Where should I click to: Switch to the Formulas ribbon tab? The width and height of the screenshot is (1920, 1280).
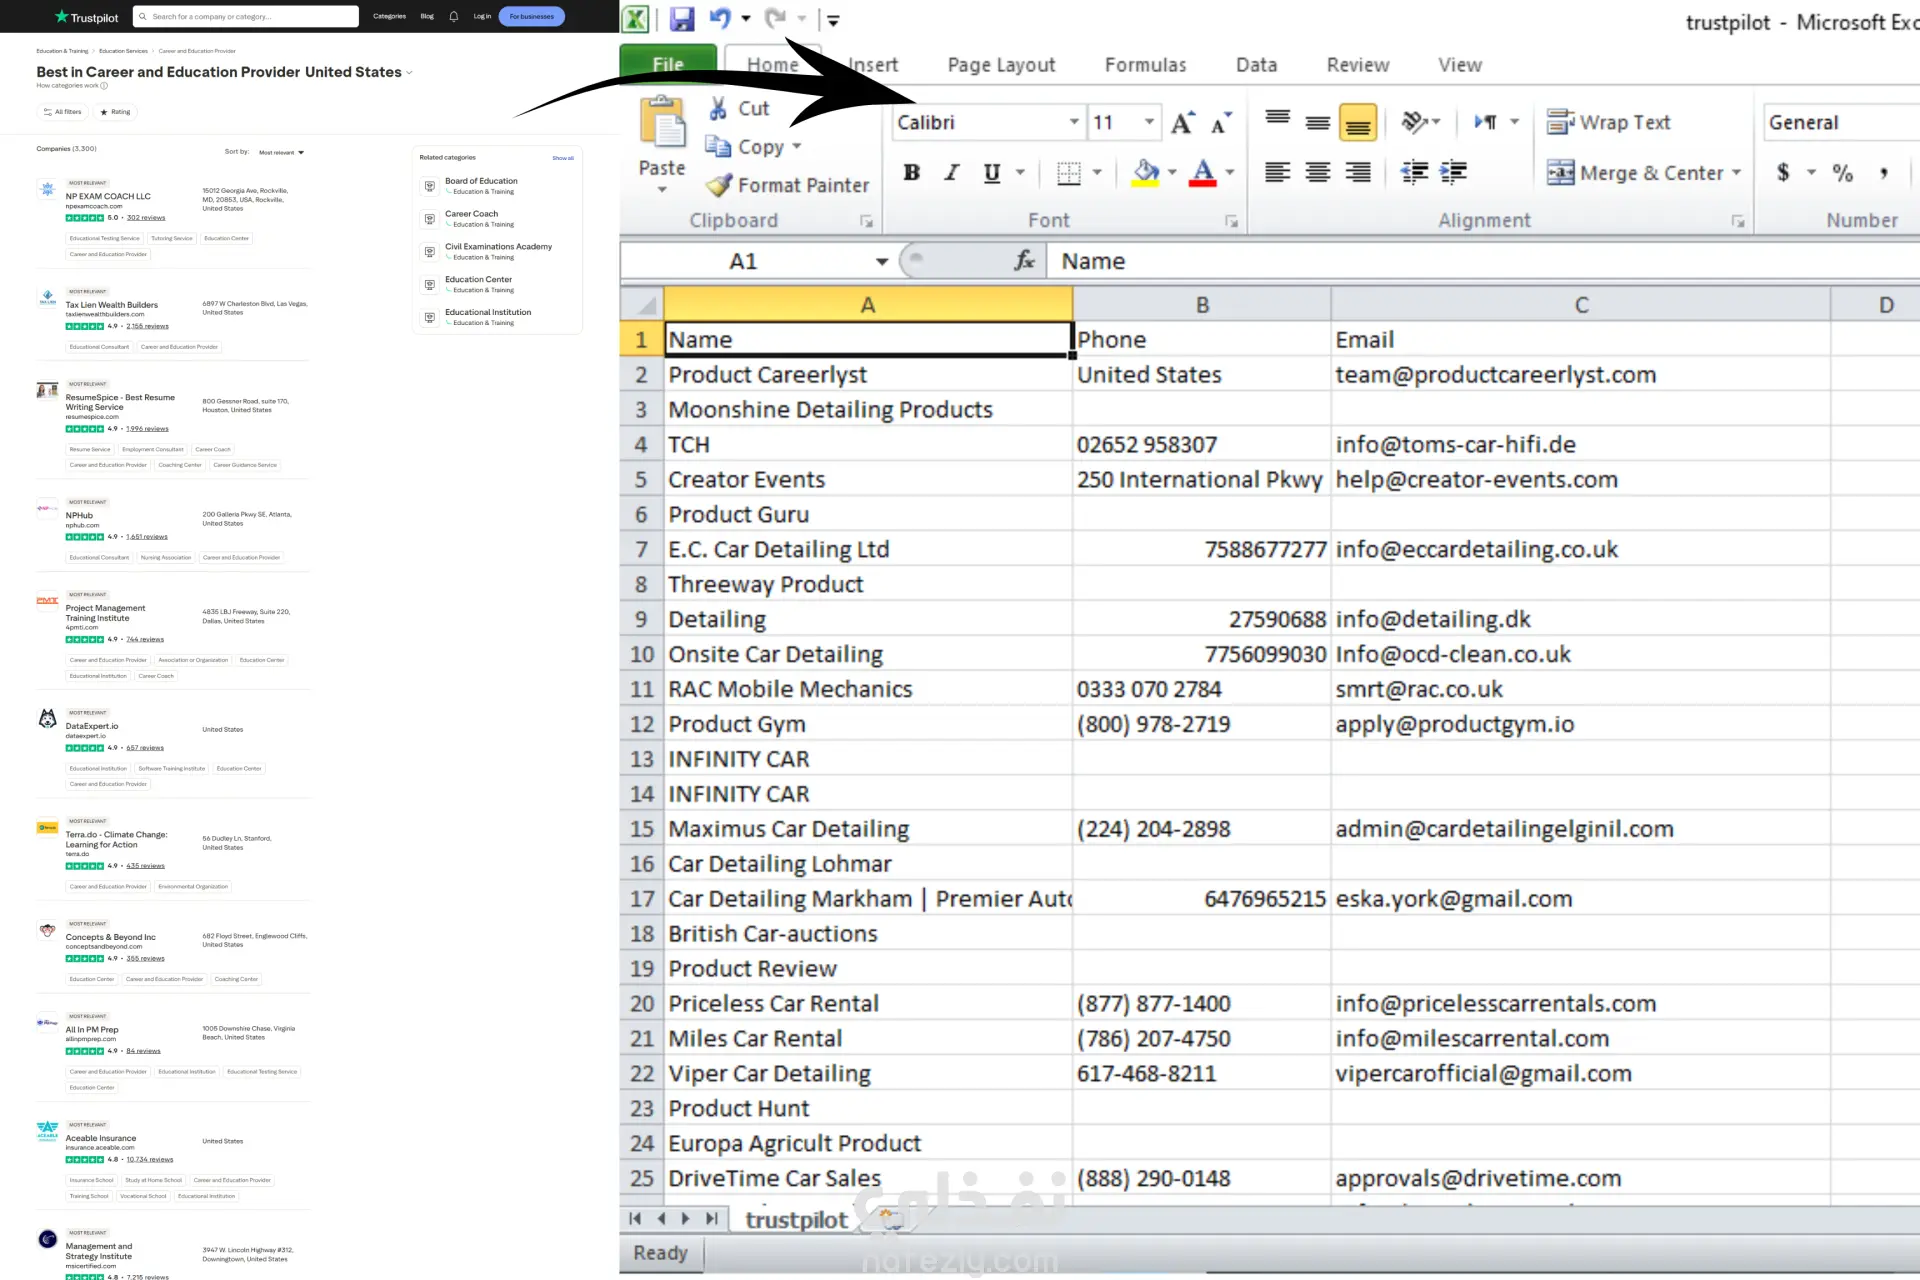1145,64
